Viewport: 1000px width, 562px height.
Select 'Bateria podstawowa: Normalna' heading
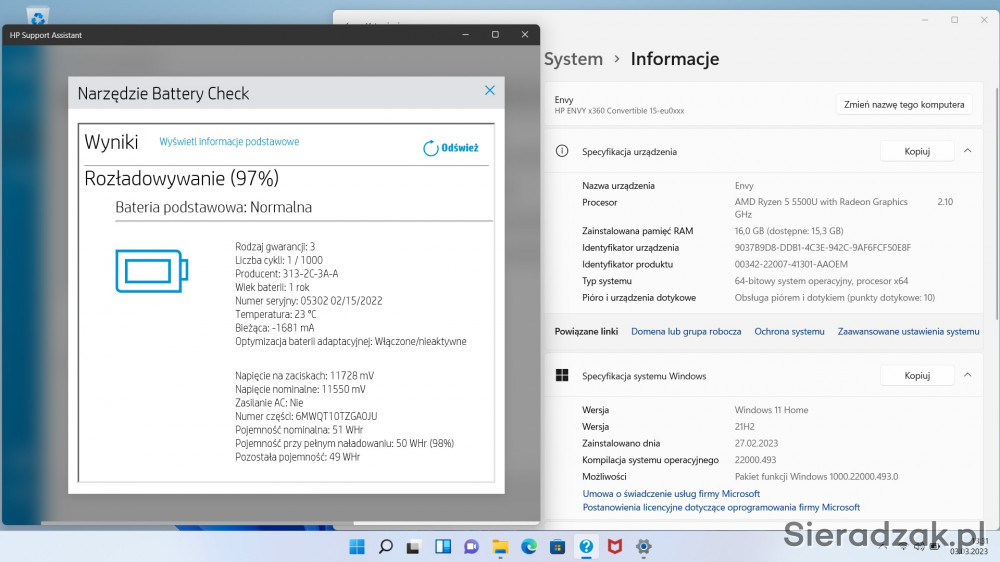(214, 207)
